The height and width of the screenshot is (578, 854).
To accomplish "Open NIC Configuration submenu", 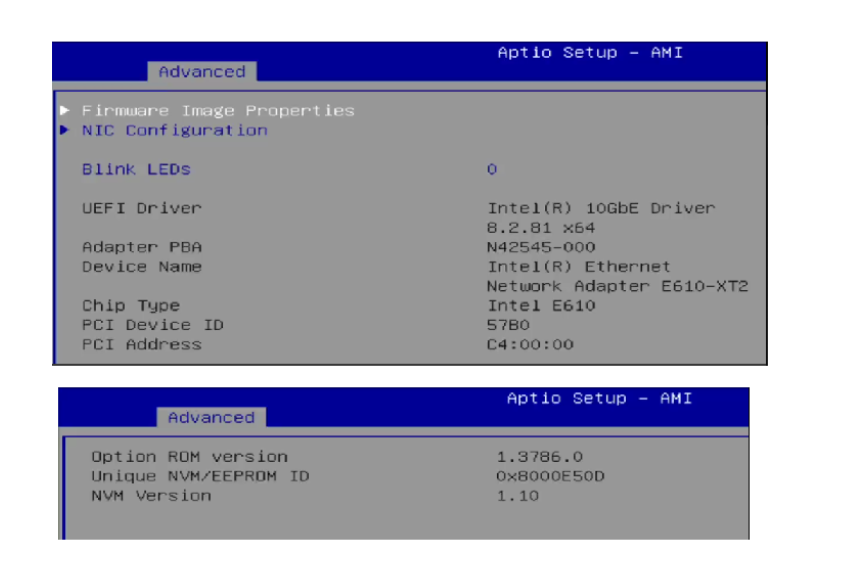I will (174, 130).
